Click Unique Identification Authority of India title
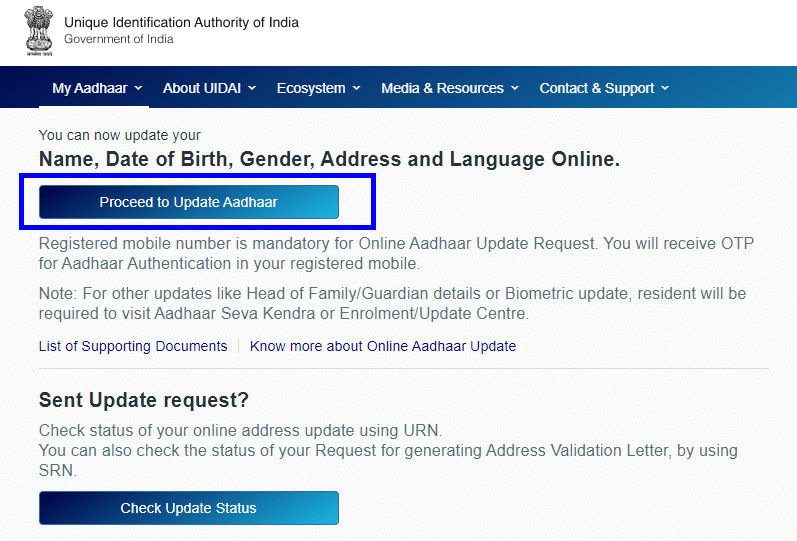This screenshot has height=541, width=797. [x=181, y=22]
